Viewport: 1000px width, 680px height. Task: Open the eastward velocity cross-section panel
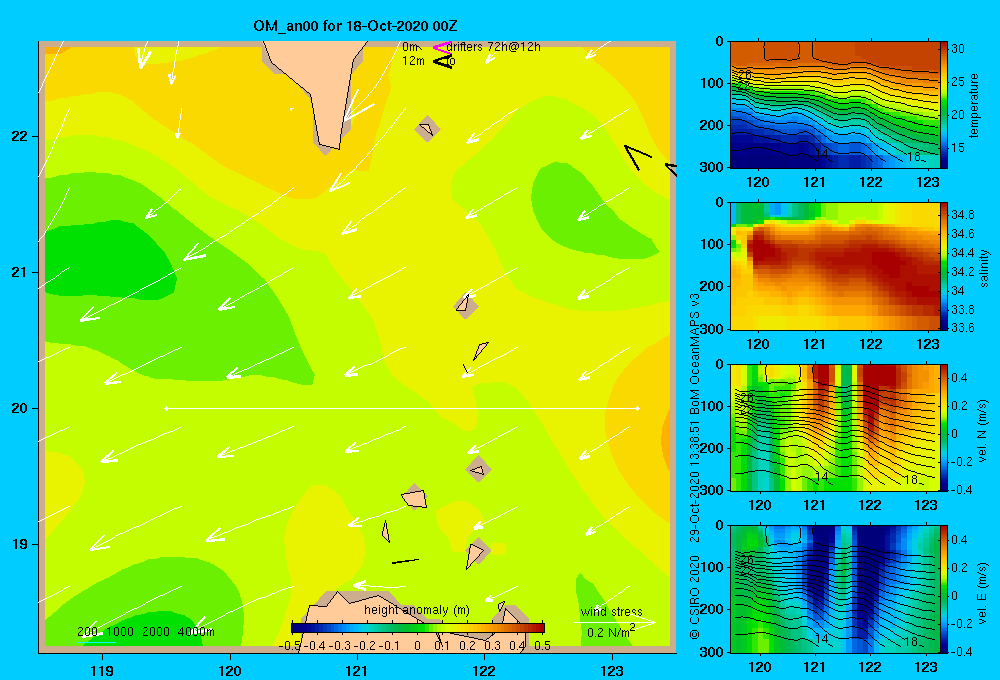pos(834,589)
